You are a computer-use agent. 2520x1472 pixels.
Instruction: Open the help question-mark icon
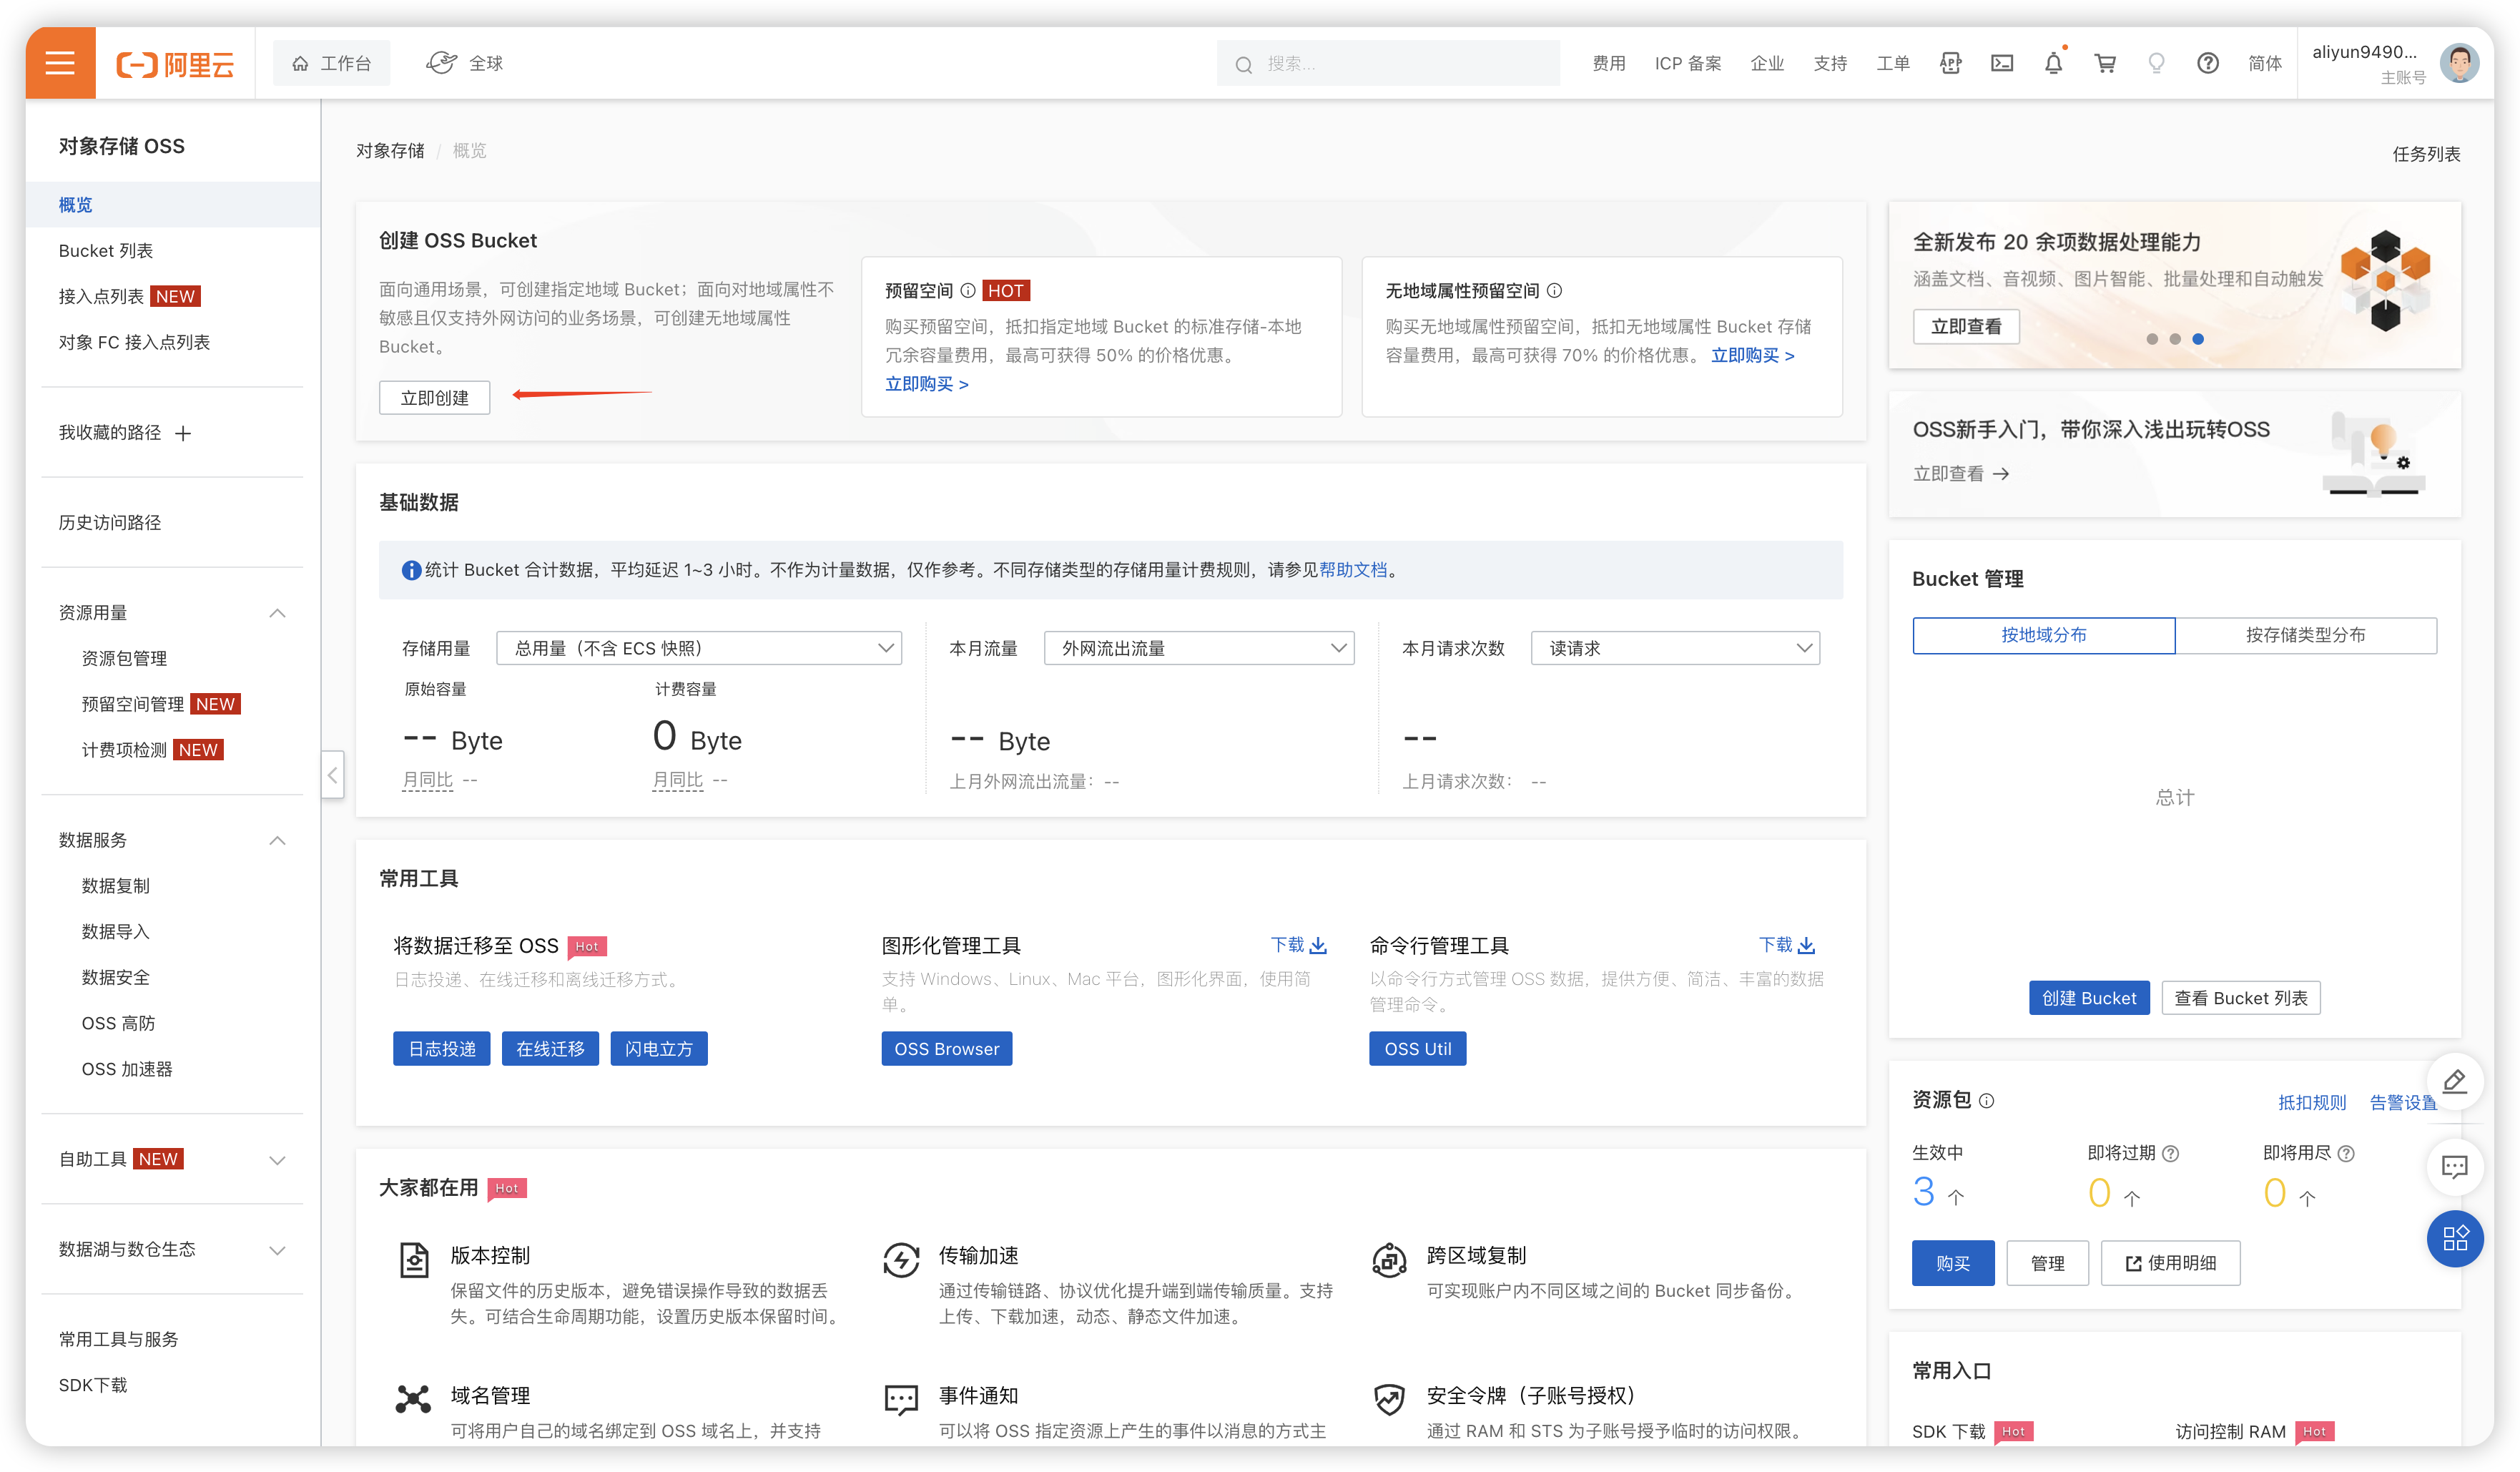pyautogui.click(x=2208, y=63)
